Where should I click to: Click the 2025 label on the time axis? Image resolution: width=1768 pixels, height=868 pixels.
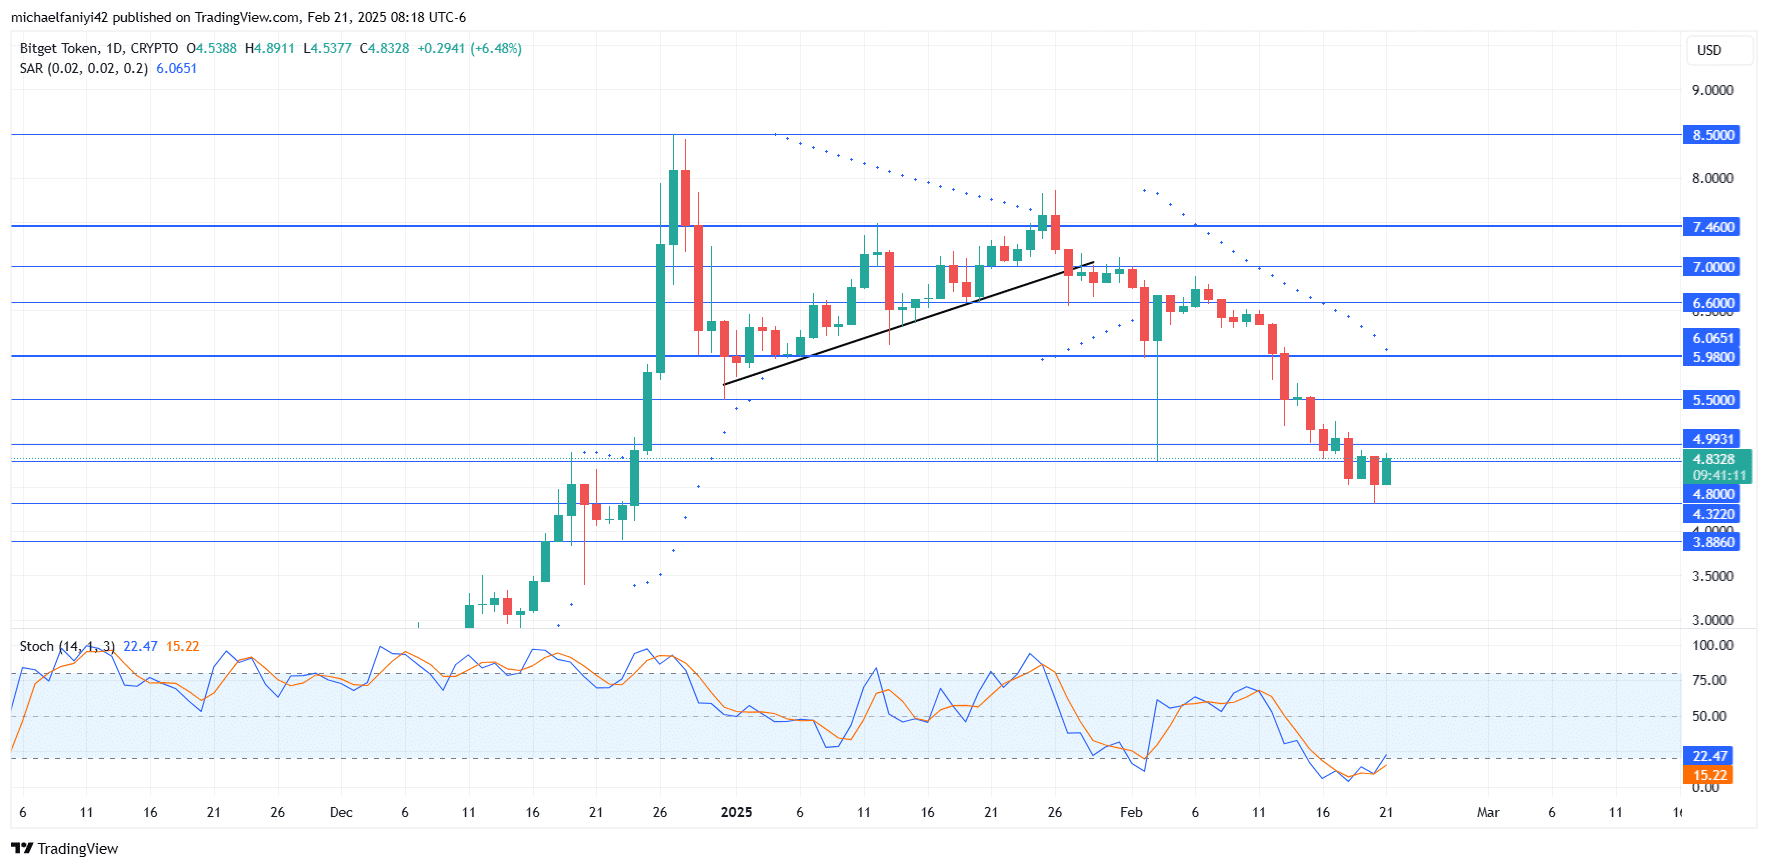coord(736,812)
